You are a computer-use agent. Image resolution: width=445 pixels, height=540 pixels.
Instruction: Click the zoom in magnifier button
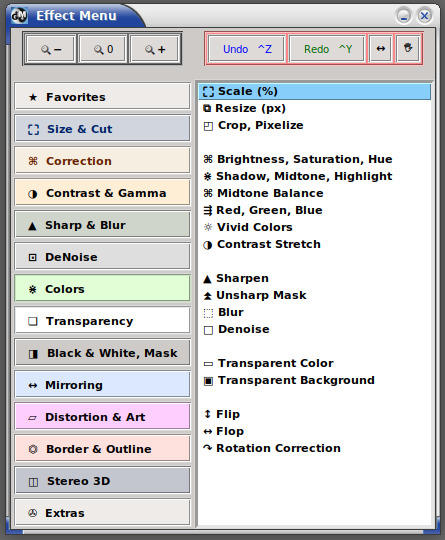point(155,49)
